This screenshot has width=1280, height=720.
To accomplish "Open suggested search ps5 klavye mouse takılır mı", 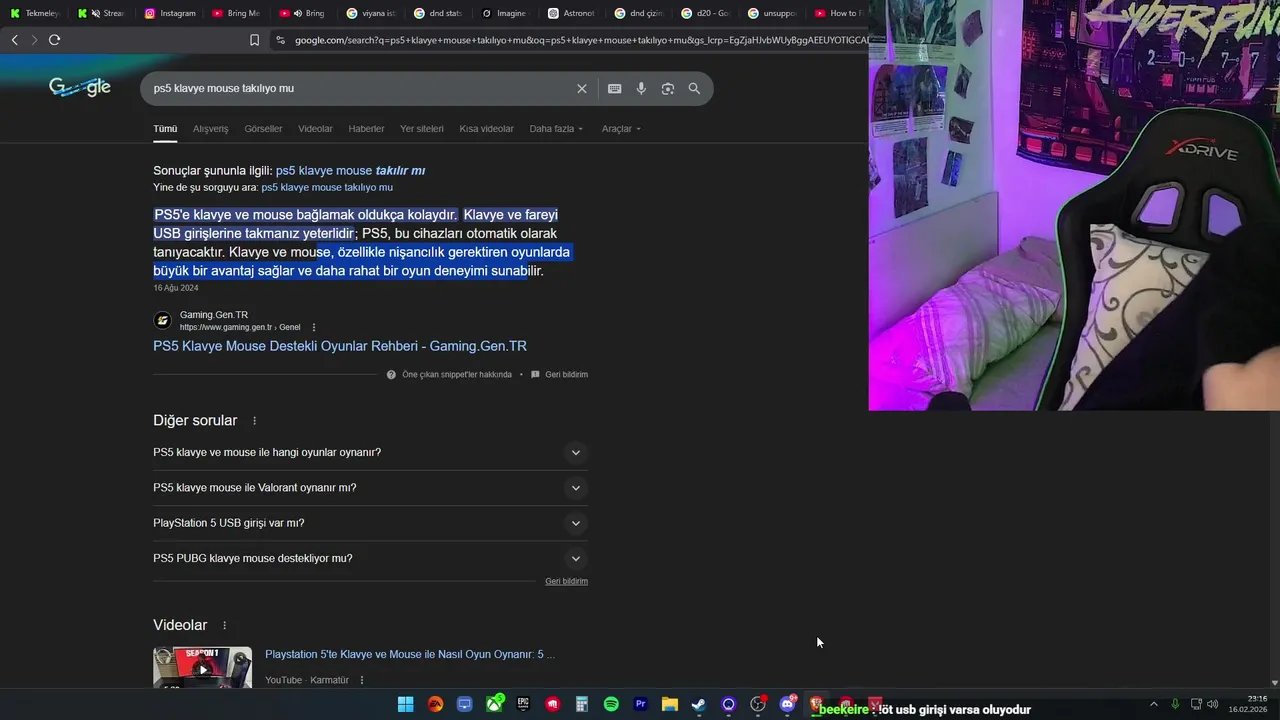I will [x=350, y=171].
